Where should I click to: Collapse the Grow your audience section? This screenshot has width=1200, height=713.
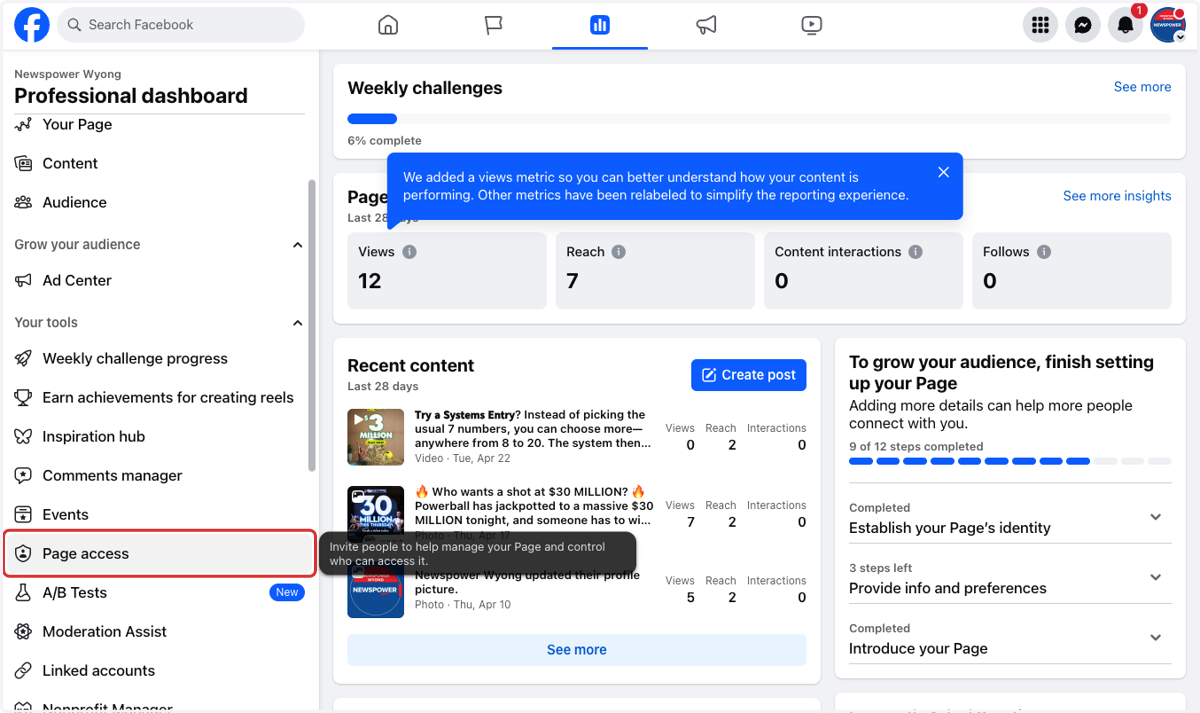point(297,245)
